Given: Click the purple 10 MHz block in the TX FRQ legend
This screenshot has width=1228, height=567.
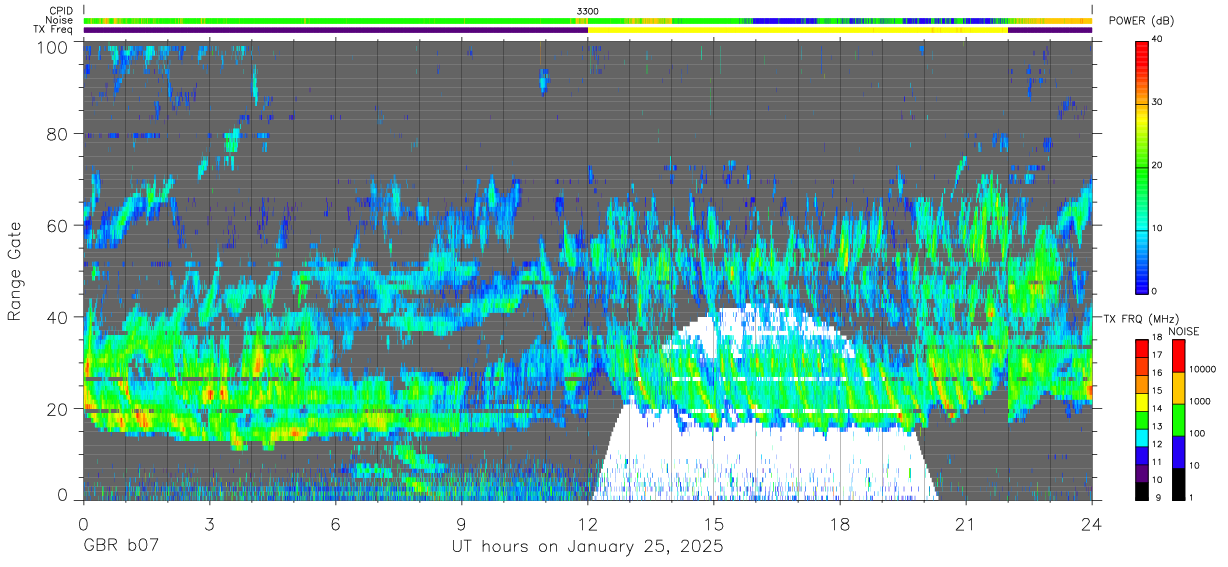Looking at the screenshot, I should coord(1143,474).
